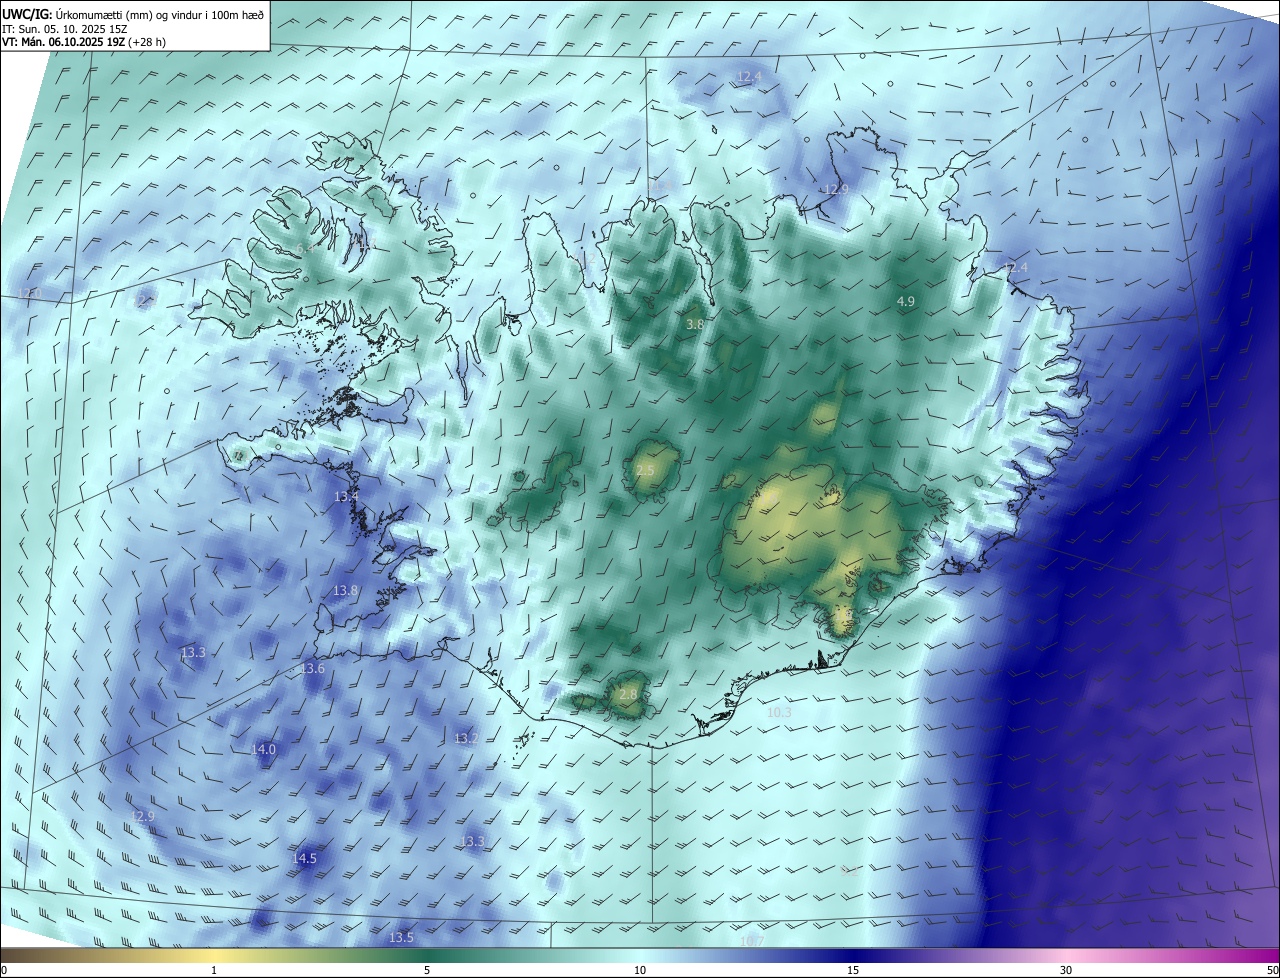The height and width of the screenshot is (978, 1280).
Task: Click the color bar tick label 1
Action: (x=214, y=971)
